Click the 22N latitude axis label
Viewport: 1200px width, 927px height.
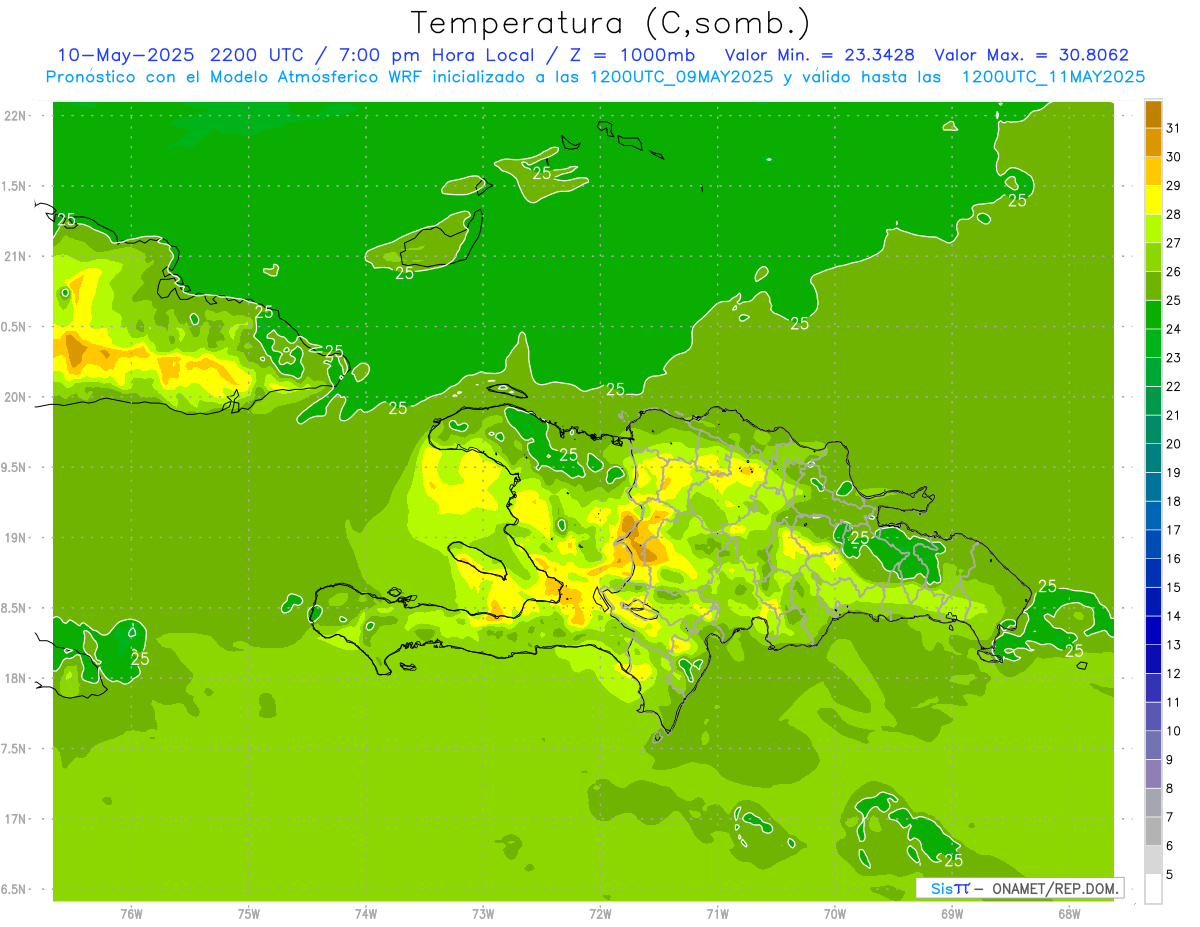point(16,115)
